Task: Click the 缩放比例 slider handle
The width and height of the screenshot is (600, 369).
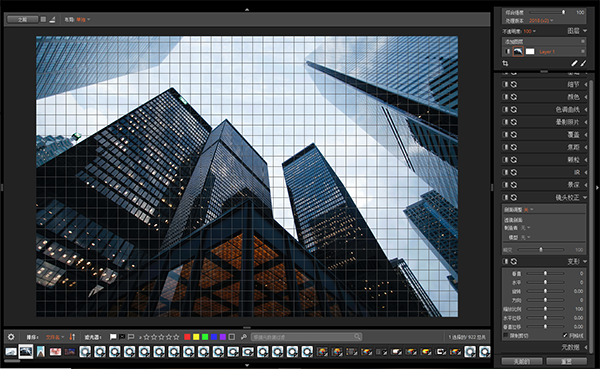Action: click(x=545, y=309)
